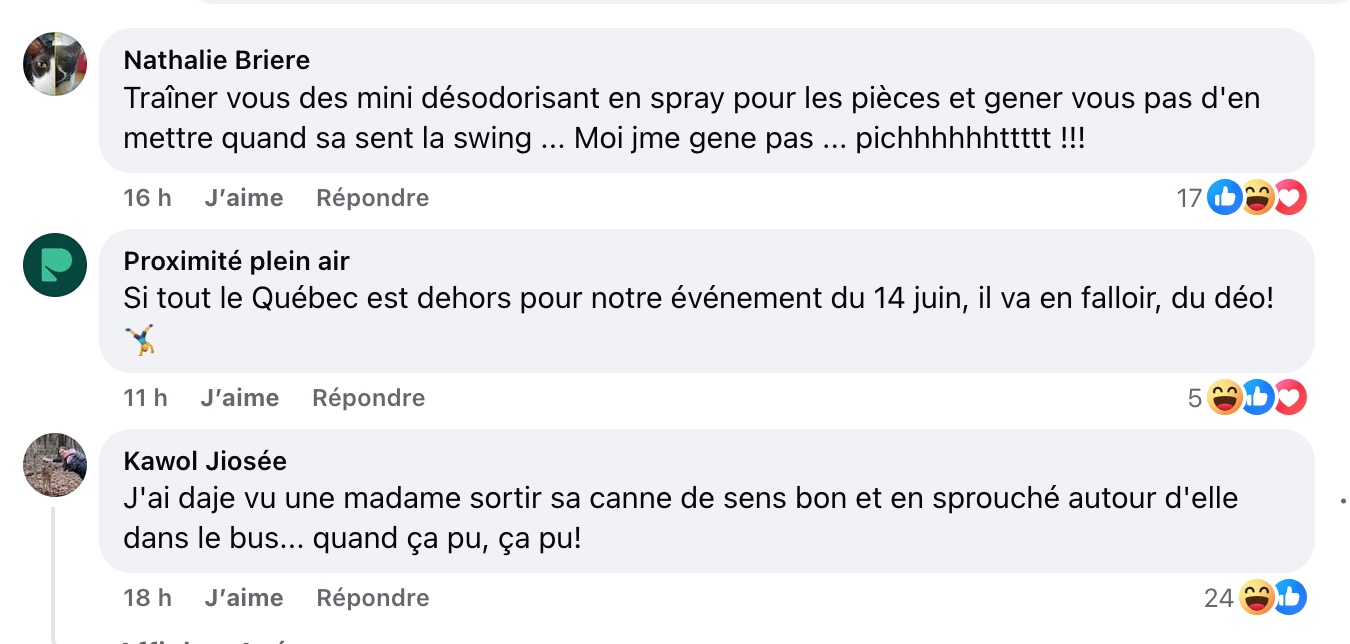View the 24 reactions count on Kawol's comment
The width and height of the screenshot is (1350, 644).
(x=1219, y=598)
